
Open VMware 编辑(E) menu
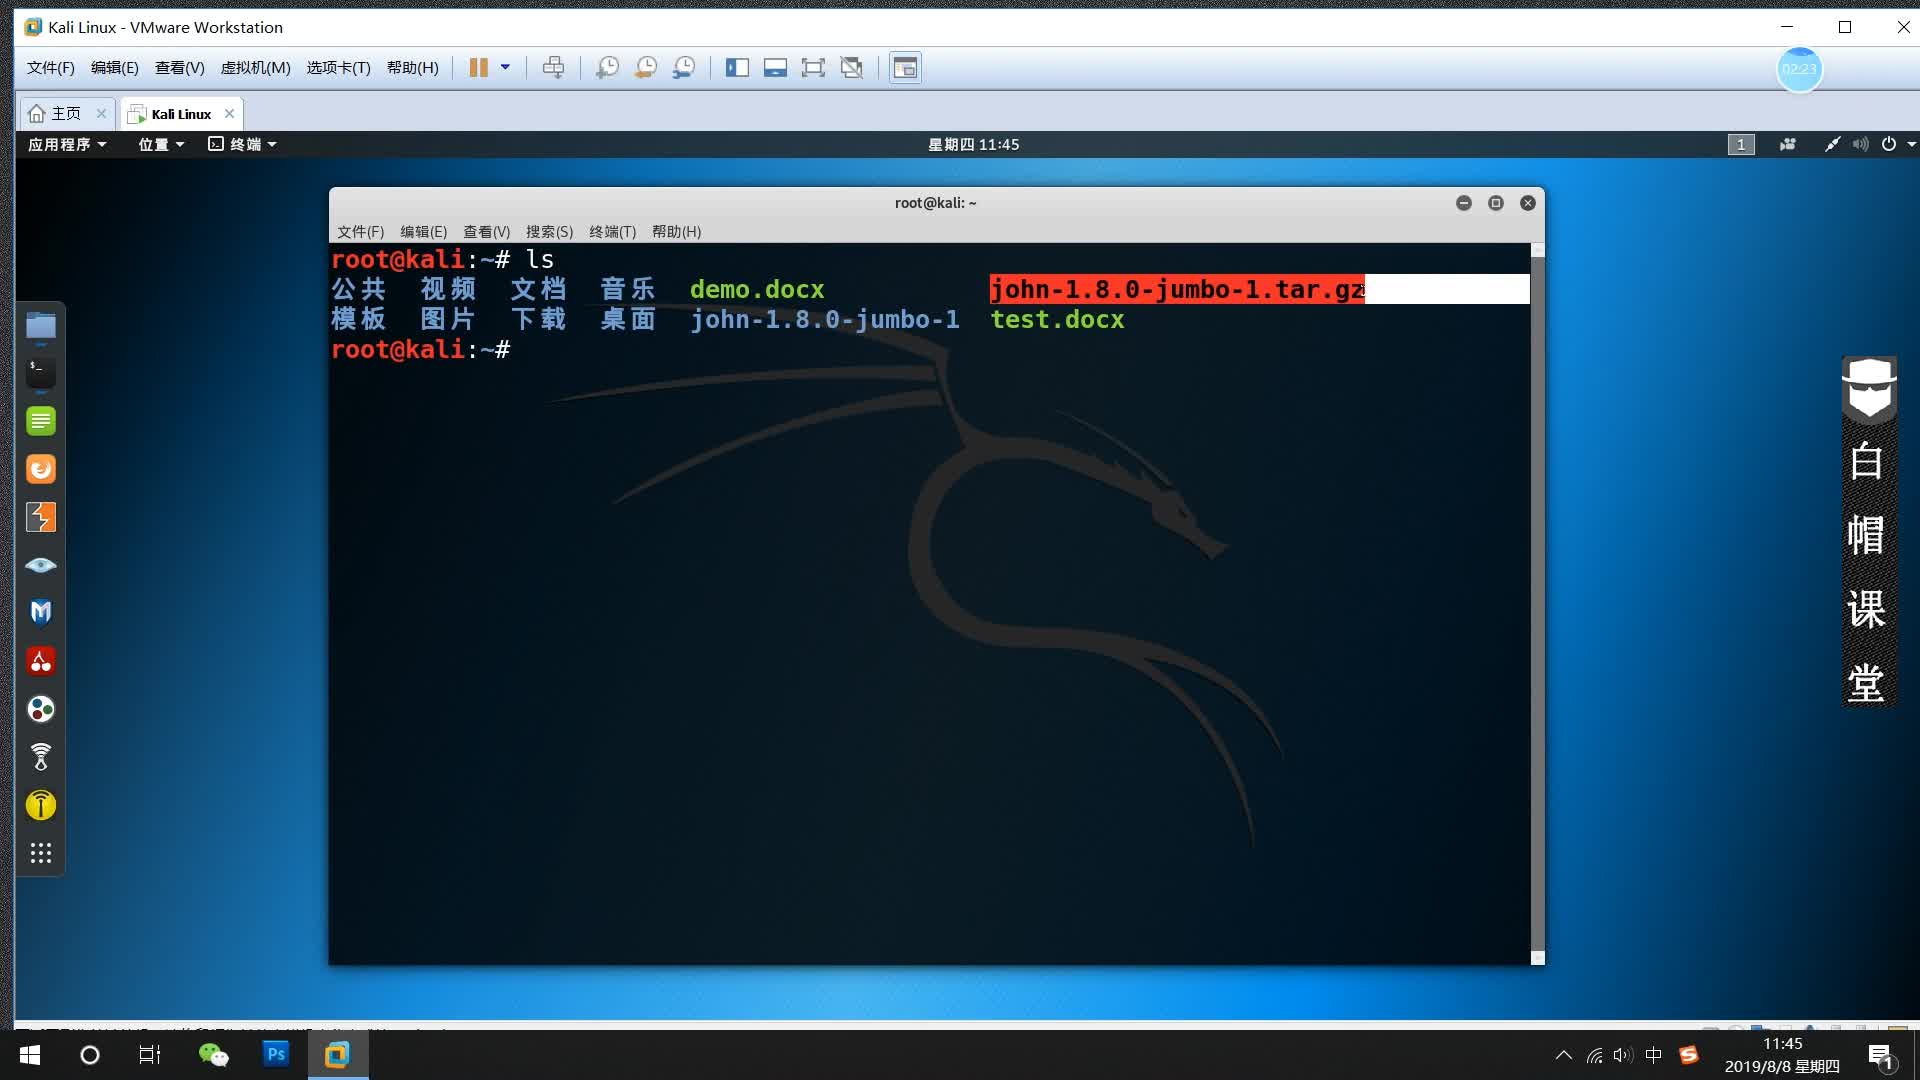(114, 67)
